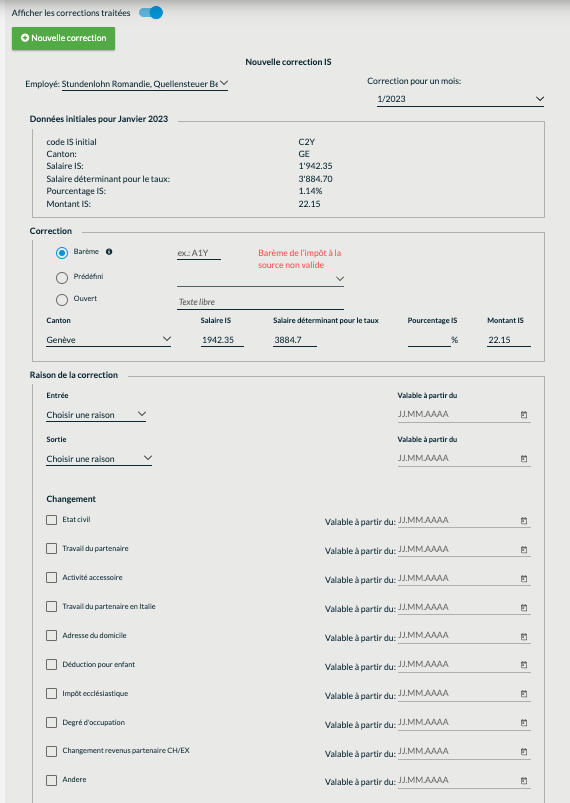Open the 'Correction pour un mois' dropdown

[x=460, y=99]
